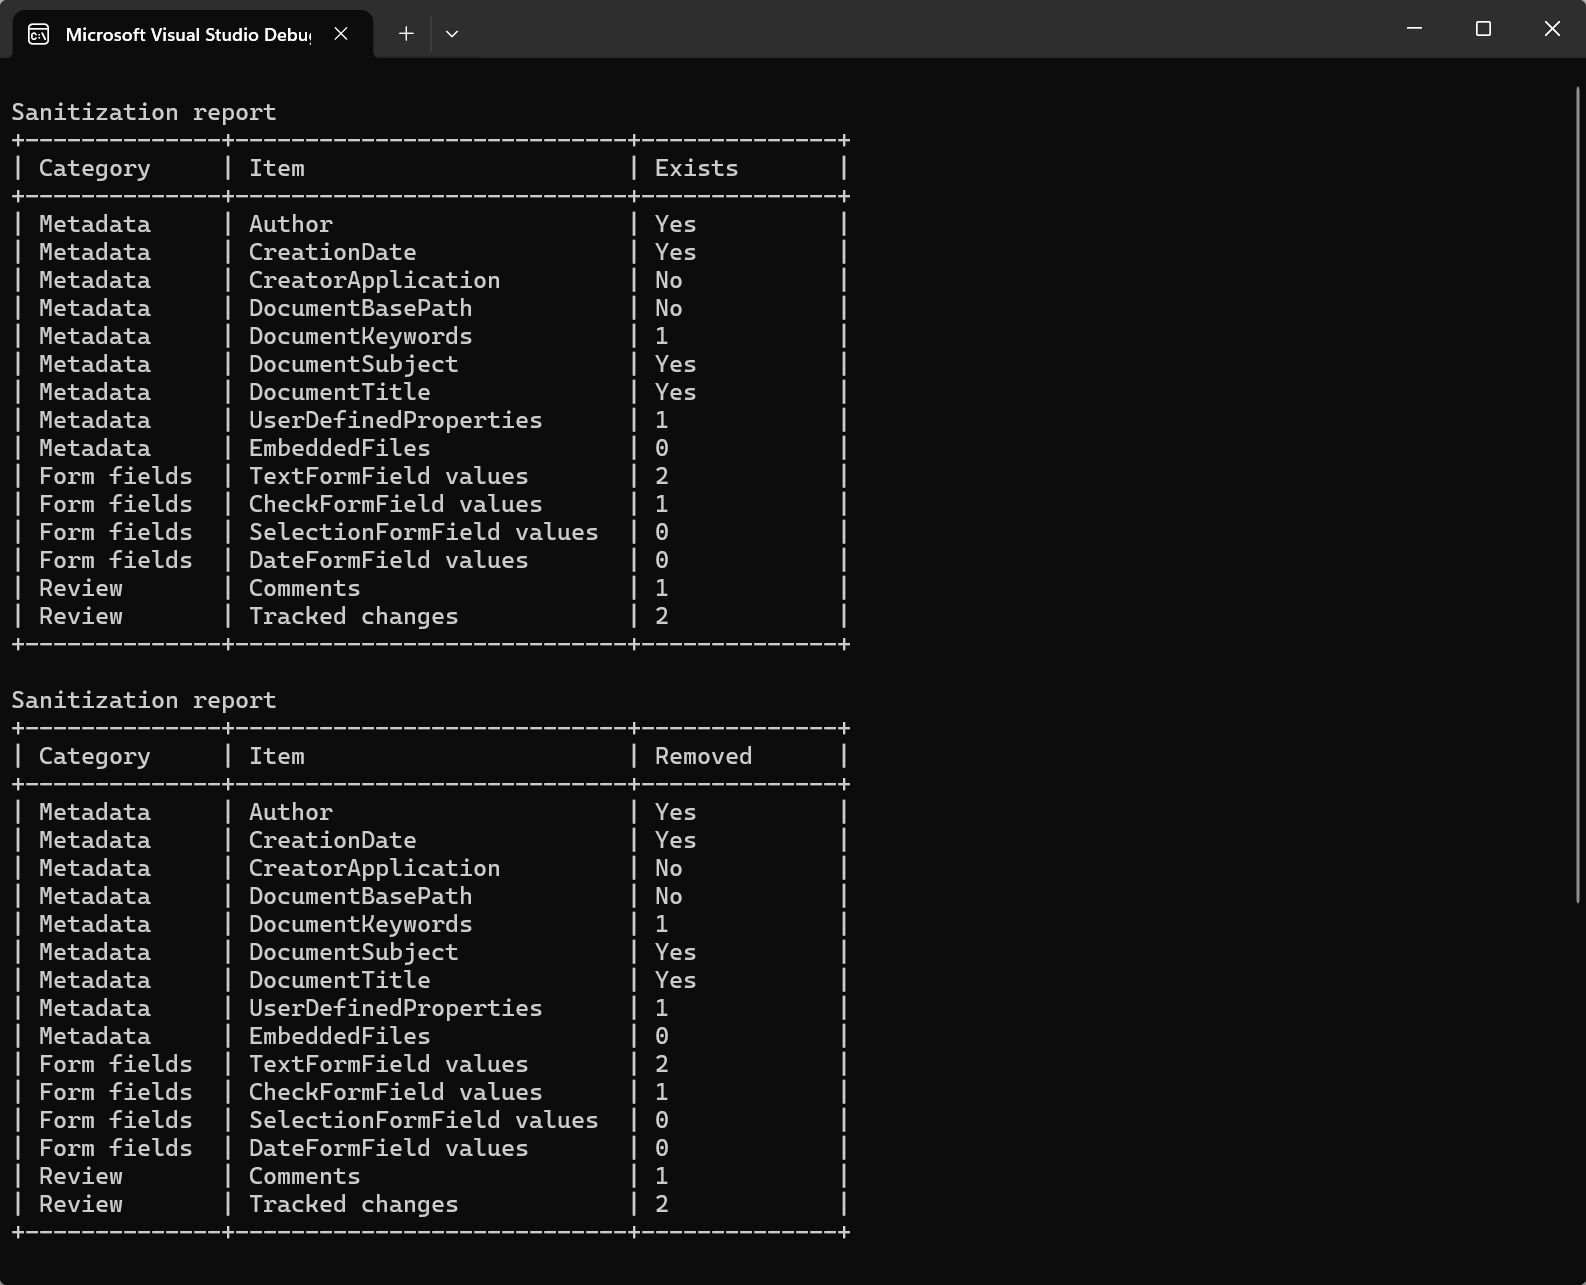Click 'CheckFormField values' in the Exists table

(x=396, y=504)
